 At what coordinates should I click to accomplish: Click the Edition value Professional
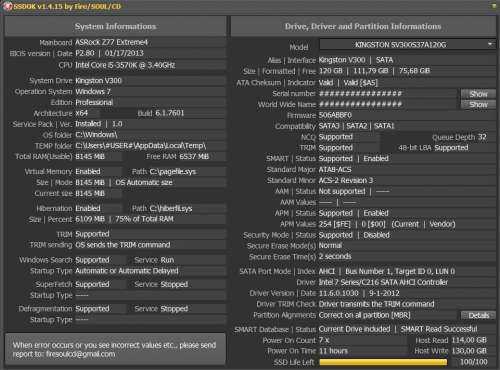[94, 102]
